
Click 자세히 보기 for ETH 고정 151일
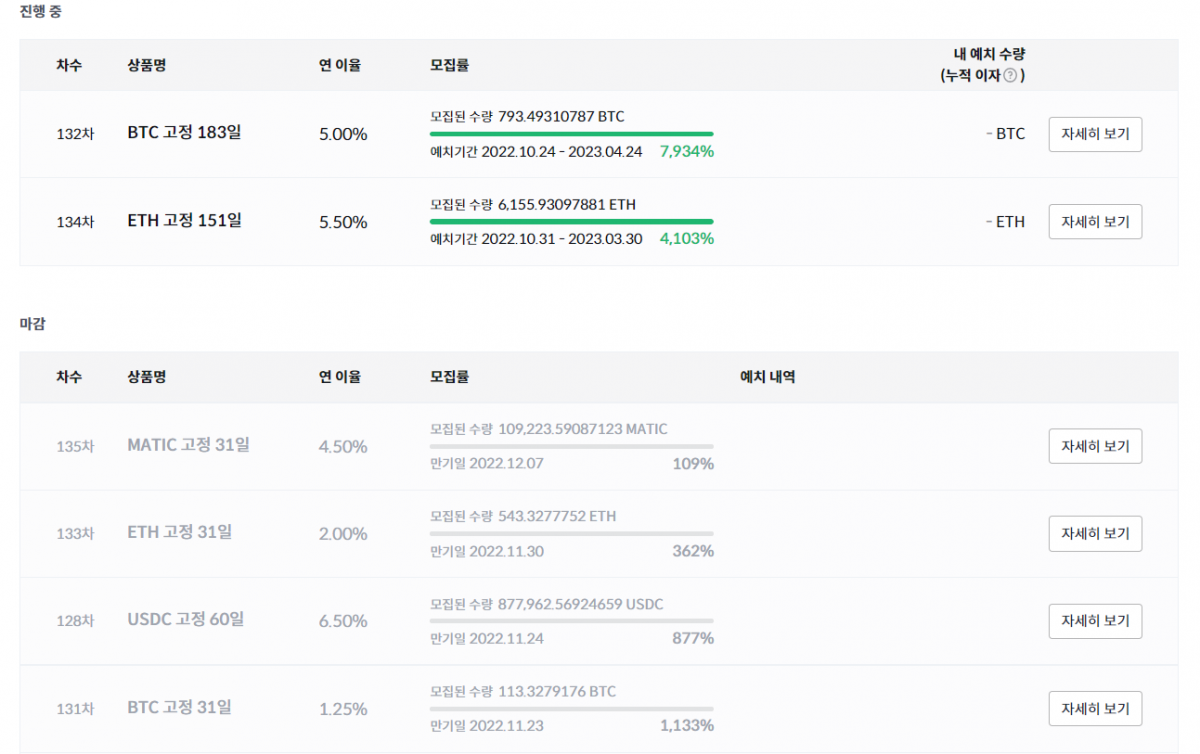click(x=1095, y=221)
